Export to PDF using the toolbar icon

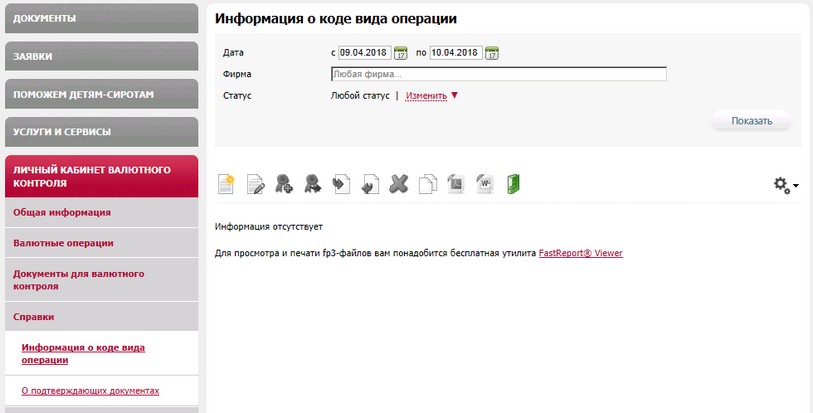click(x=456, y=184)
